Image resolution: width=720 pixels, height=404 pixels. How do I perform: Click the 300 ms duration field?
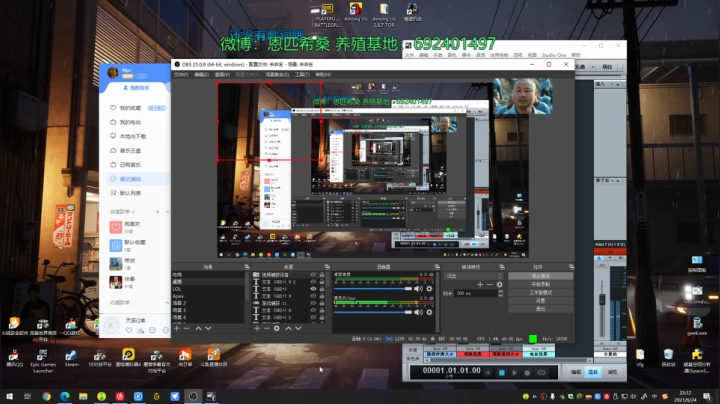click(476, 293)
